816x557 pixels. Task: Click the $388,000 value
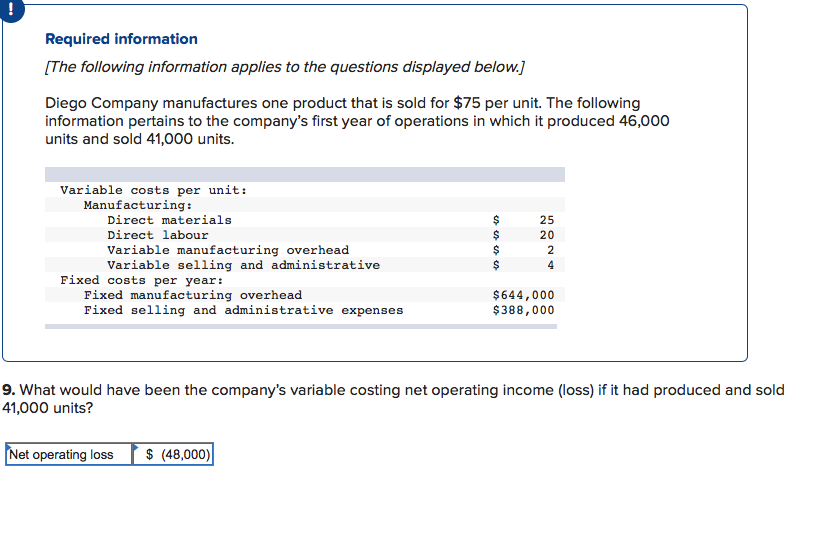point(524,310)
